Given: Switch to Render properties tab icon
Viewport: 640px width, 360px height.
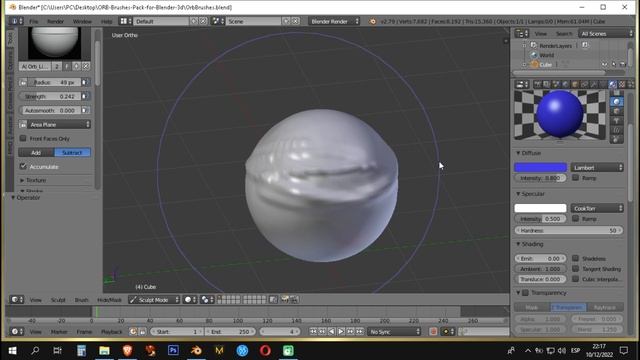Looking at the screenshot, I should click(x=538, y=84).
